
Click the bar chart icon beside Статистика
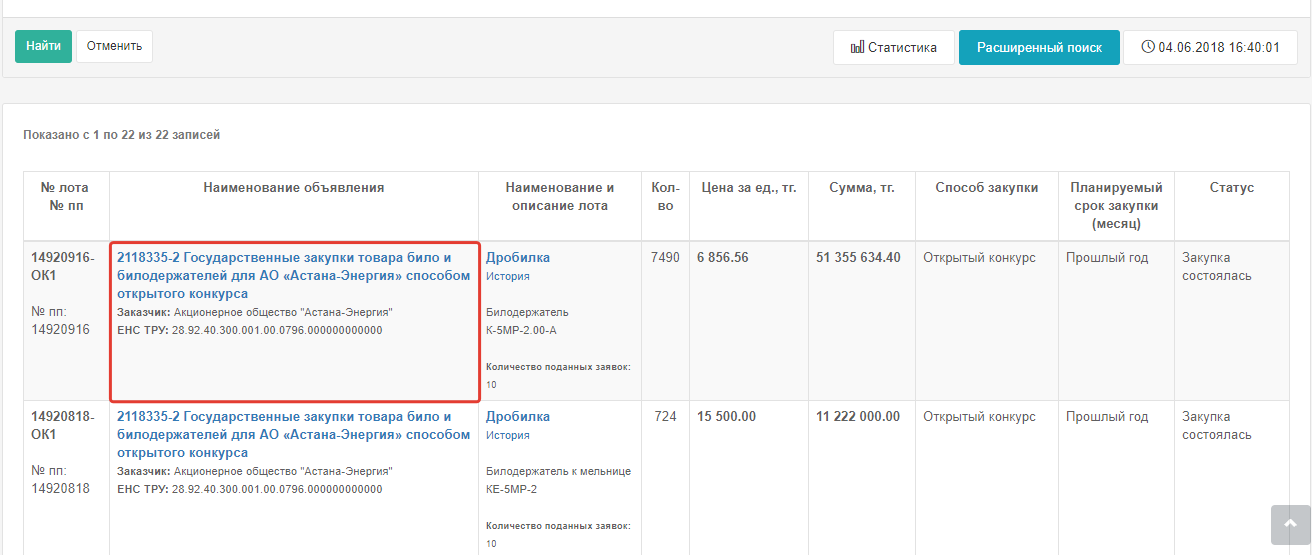857,47
